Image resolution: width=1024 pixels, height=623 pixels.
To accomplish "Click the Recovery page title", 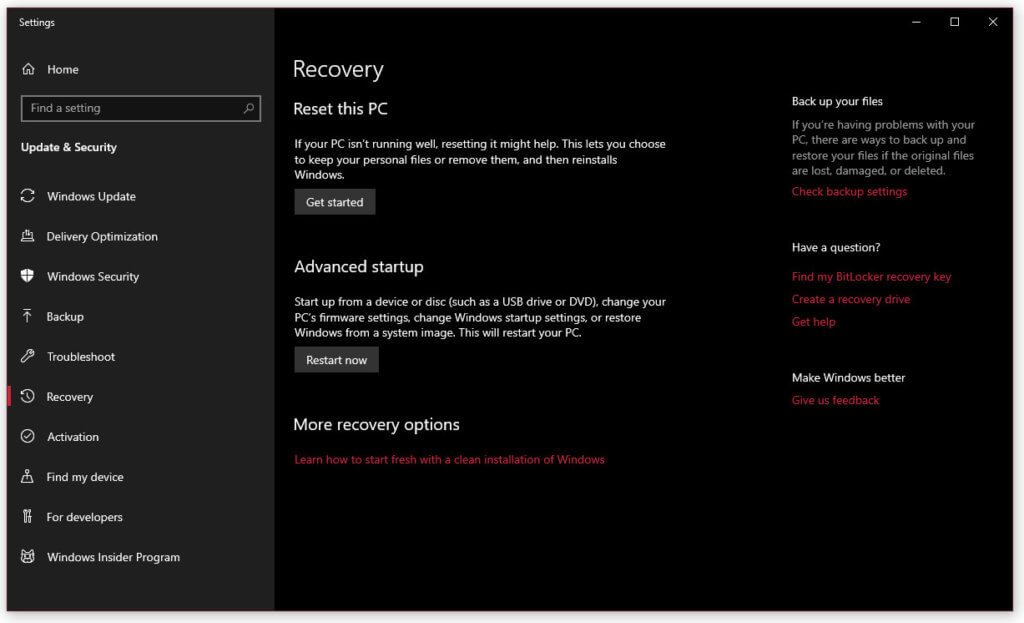I will (338, 69).
